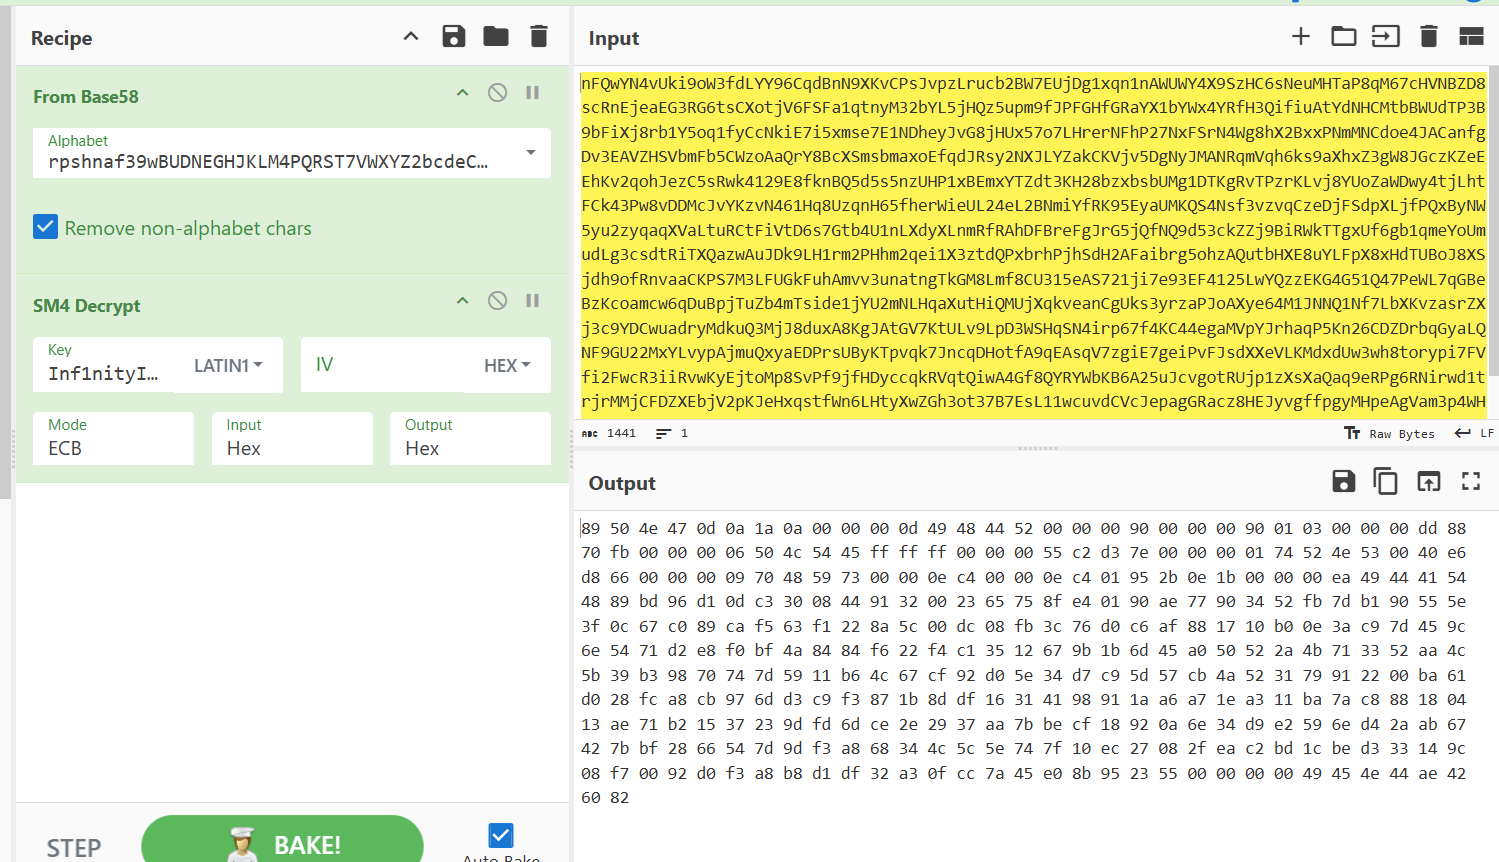Image resolution: width=1499 pixels, height=862 pixels.
Task: Load a recipe folder icon
Action: [496, 37]
